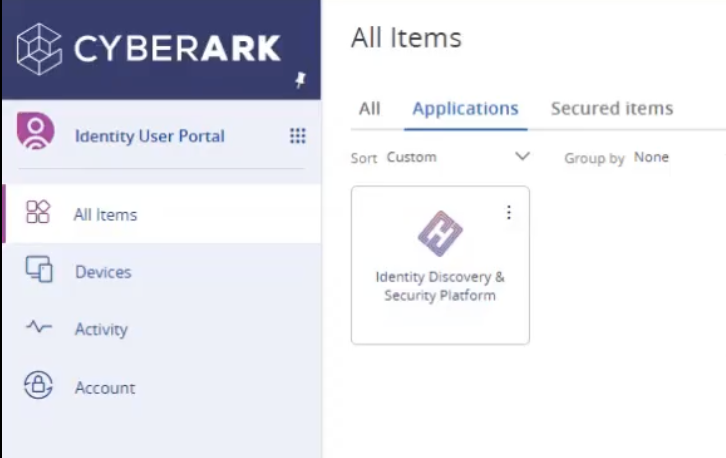This screenshot has height=458, width=726.
Task: Open the Group by None selector
Action: click(x=650, y=157)
